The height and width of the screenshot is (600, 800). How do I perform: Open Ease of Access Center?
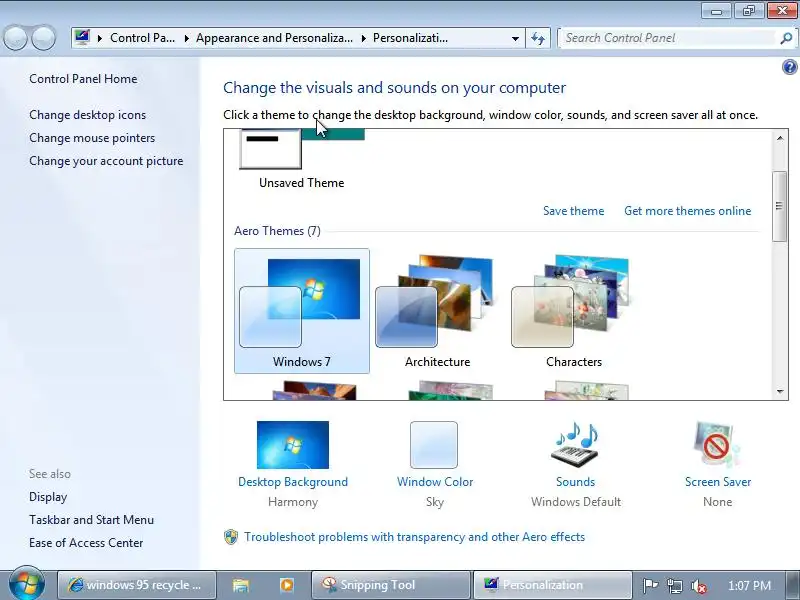pyautogui.click(x=86, y=543)
